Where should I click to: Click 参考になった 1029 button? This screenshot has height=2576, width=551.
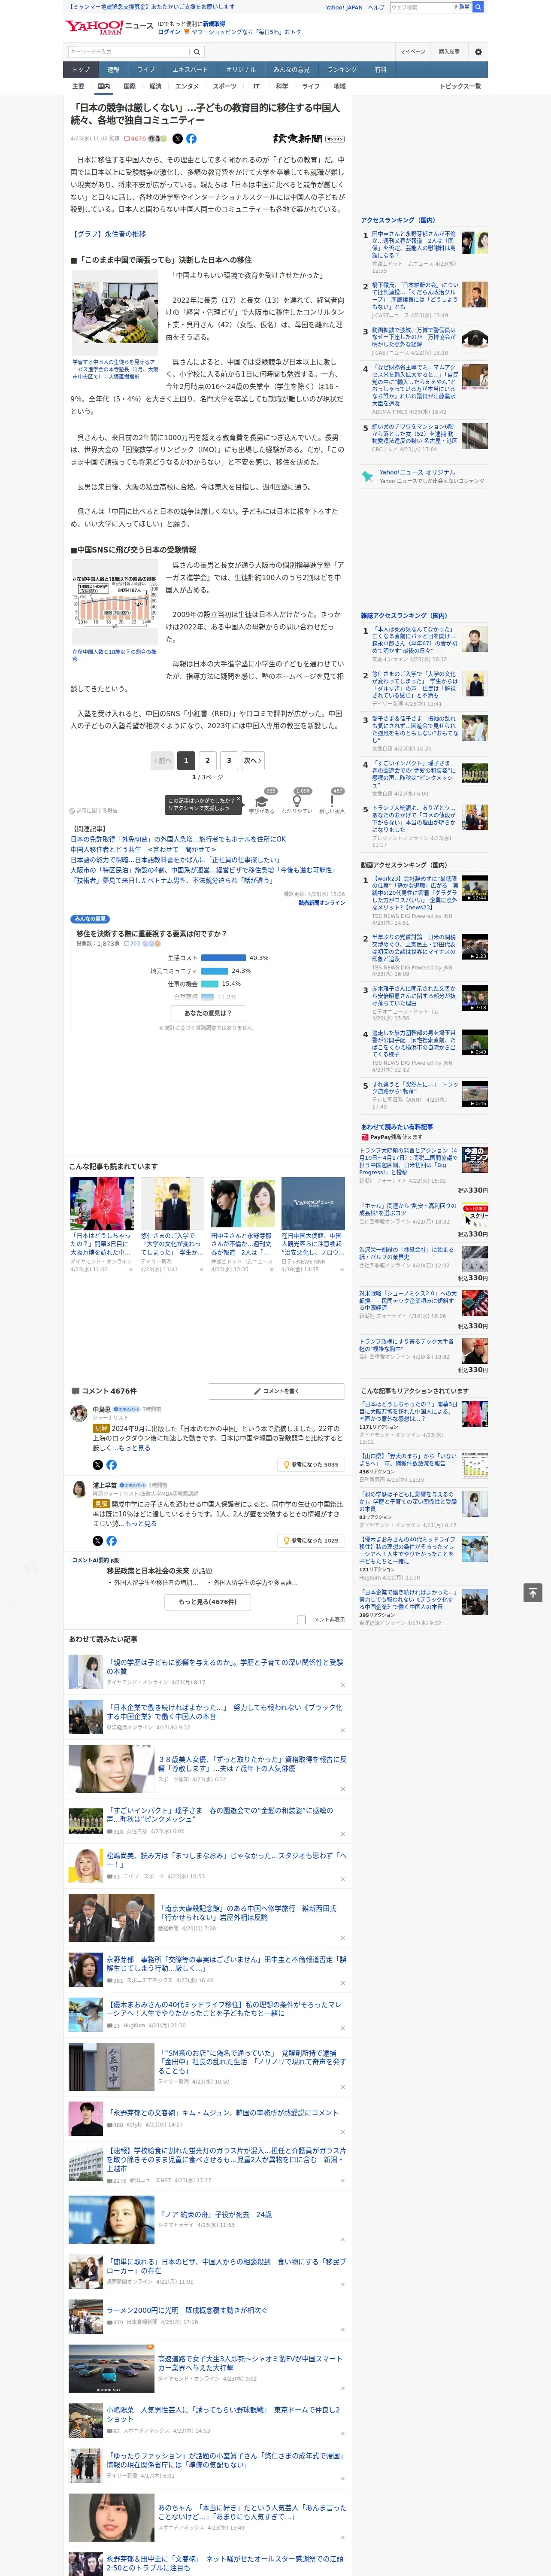[312, 1540]
